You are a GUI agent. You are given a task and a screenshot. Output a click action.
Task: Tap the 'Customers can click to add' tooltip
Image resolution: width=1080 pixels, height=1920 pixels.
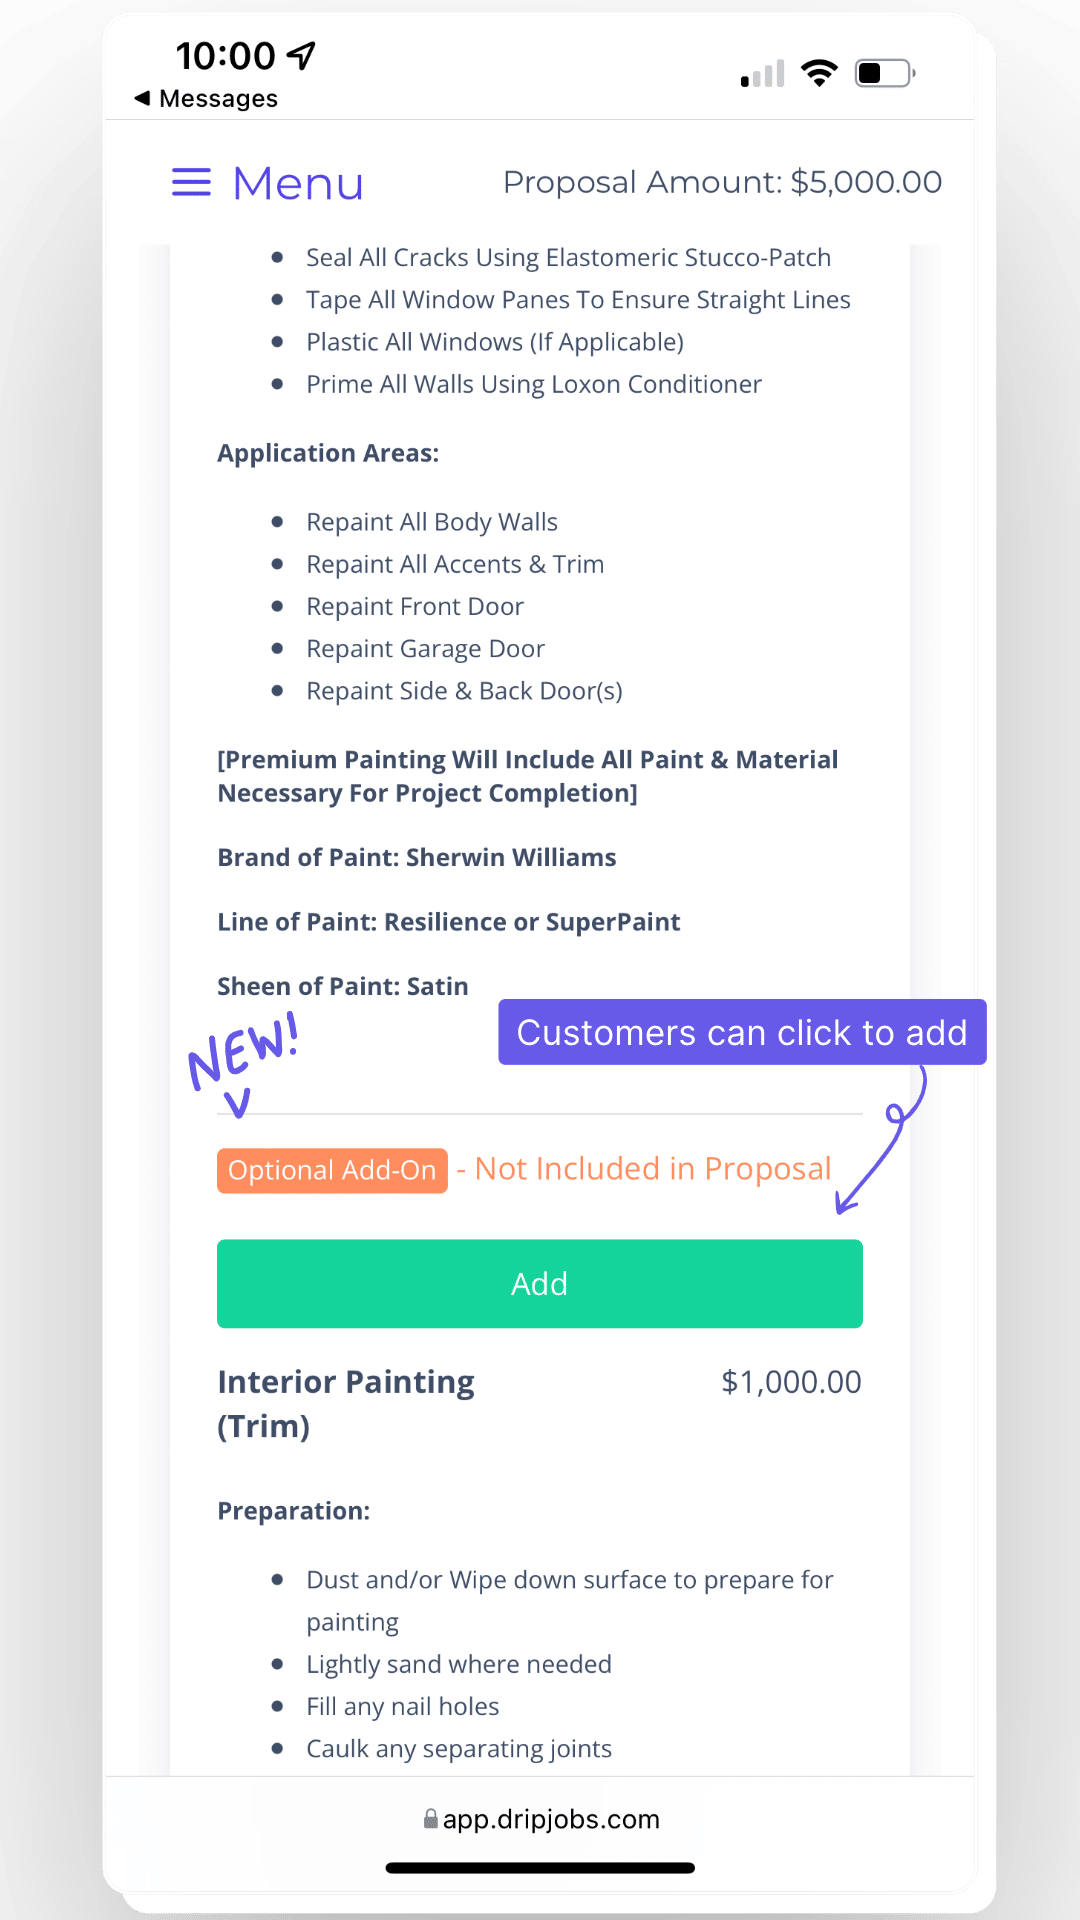(x=742, y=1032)
